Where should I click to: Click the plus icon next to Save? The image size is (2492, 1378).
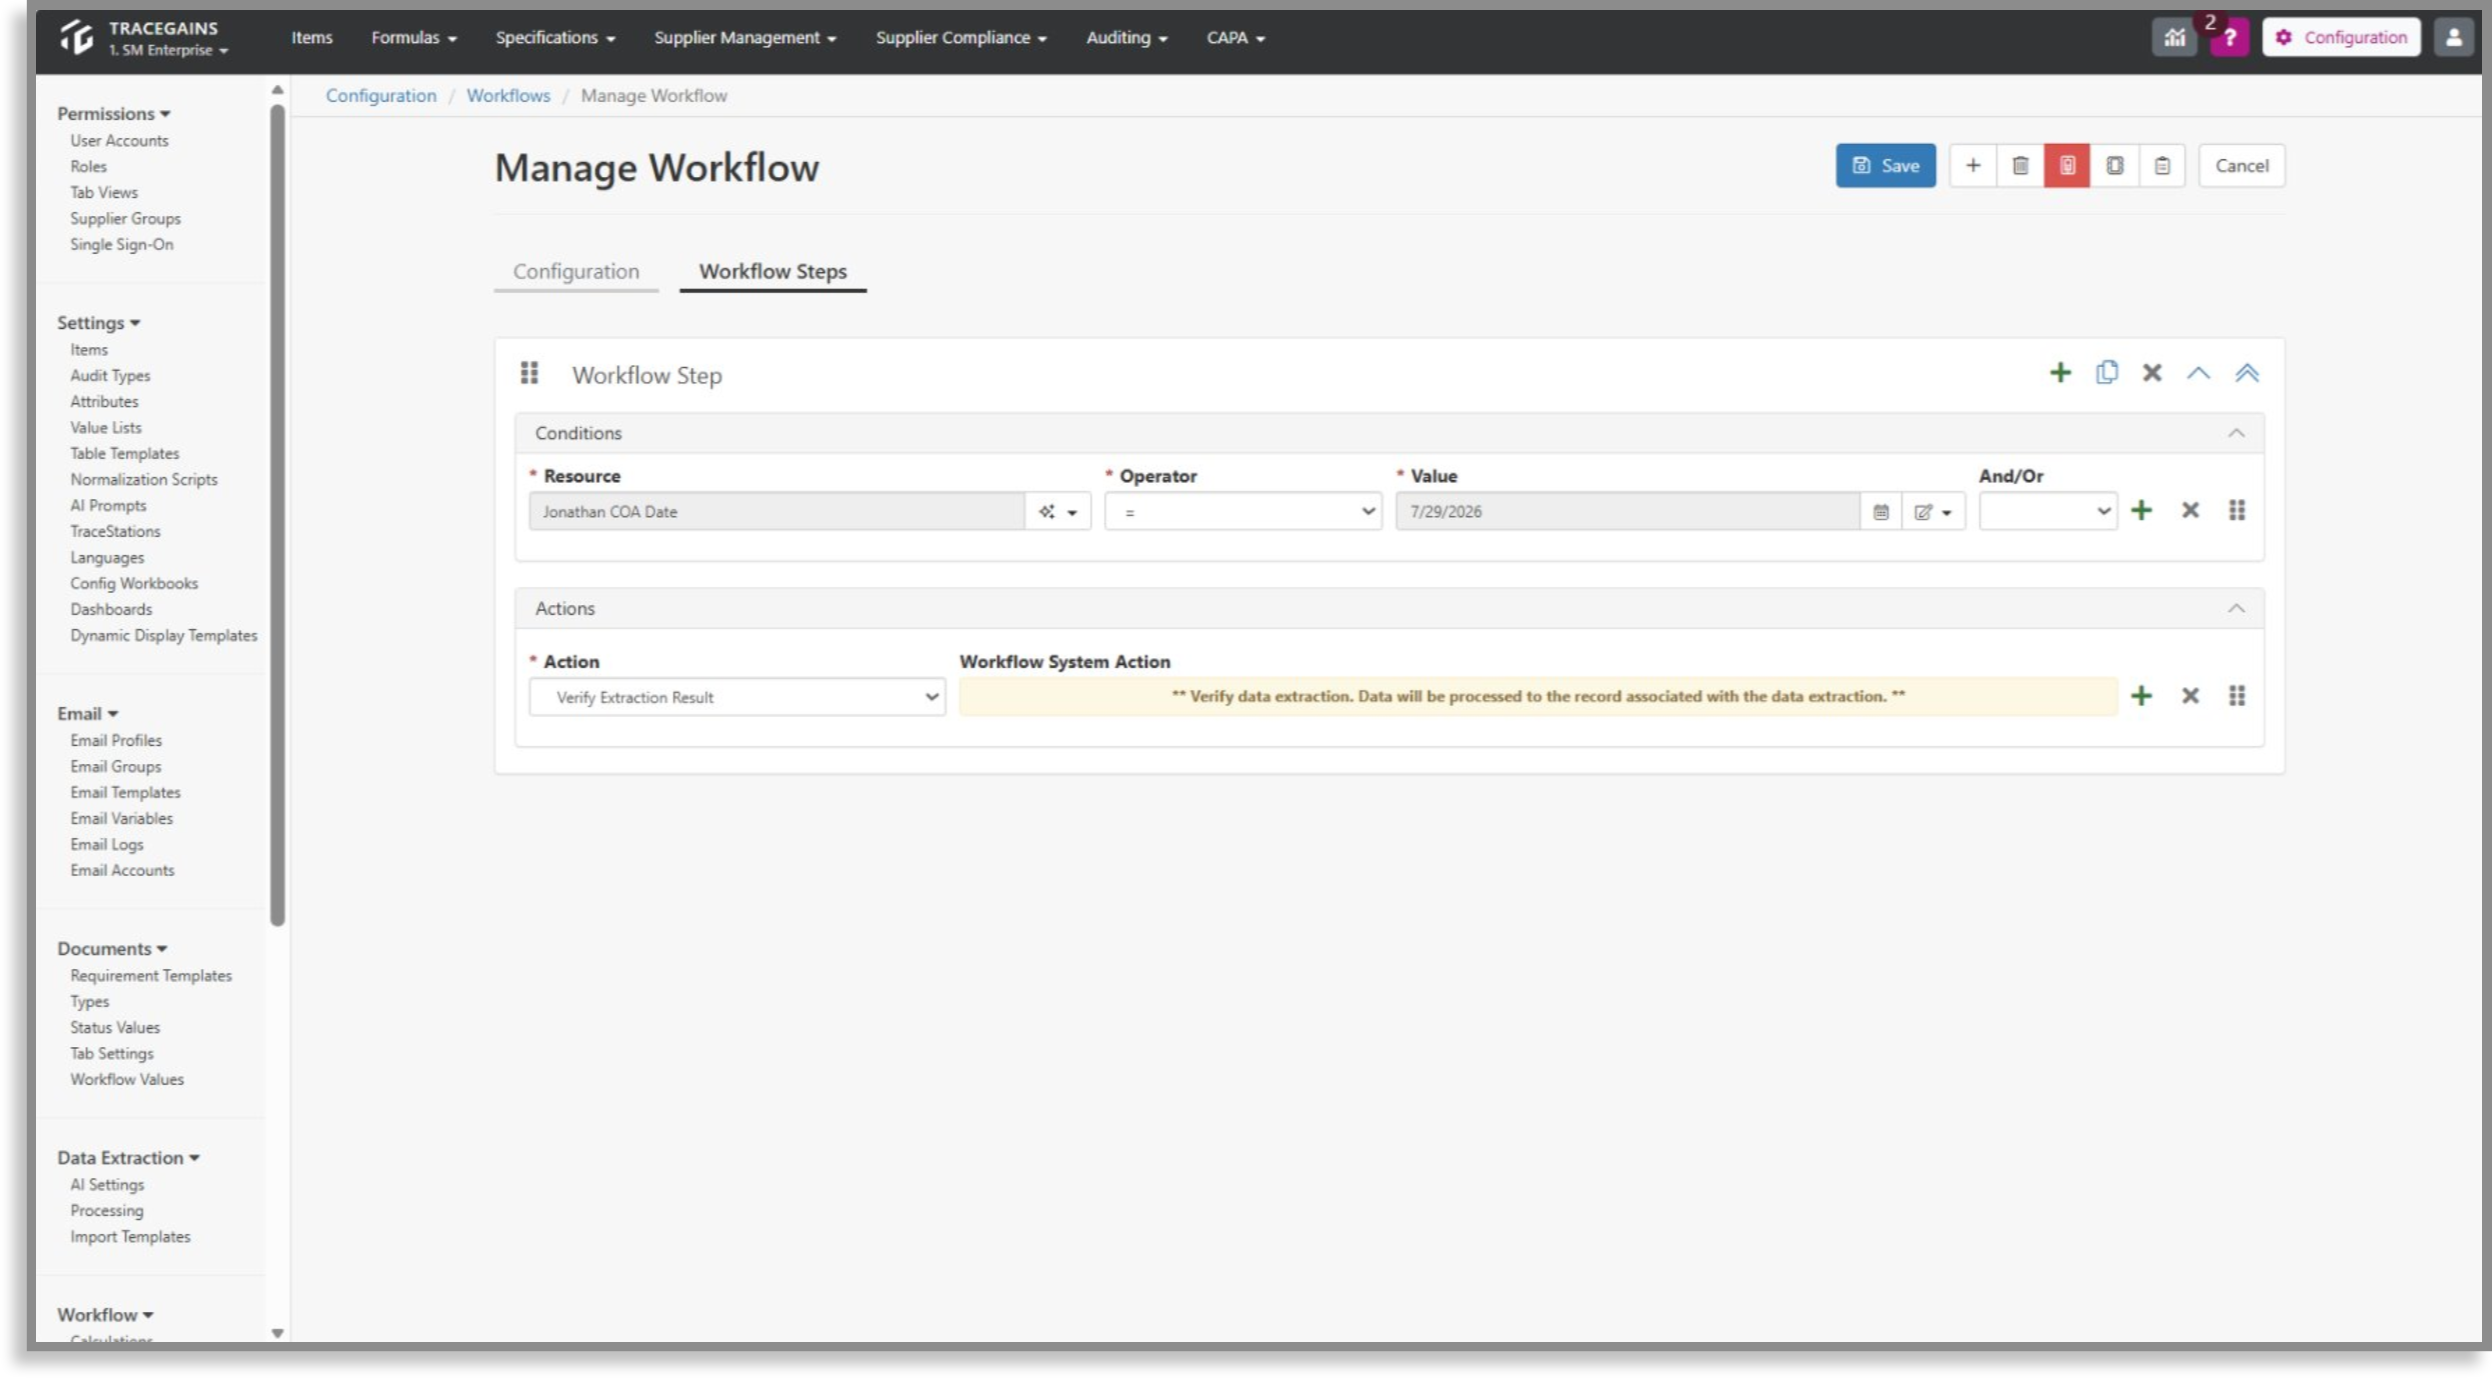point(1972,165)
